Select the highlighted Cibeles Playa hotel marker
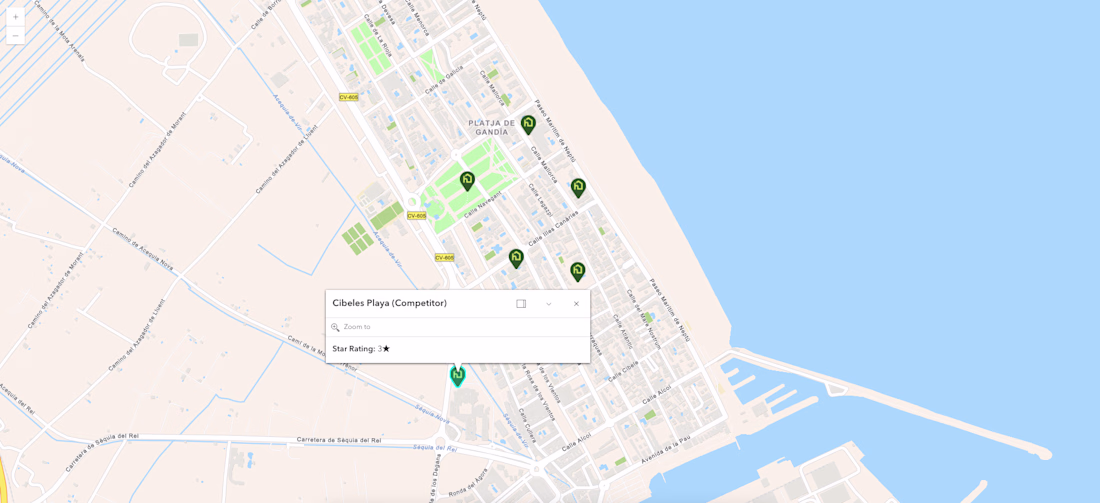The width and height of the screenshot is (1100, 503). pyautogui.click(x=457, y=376)
